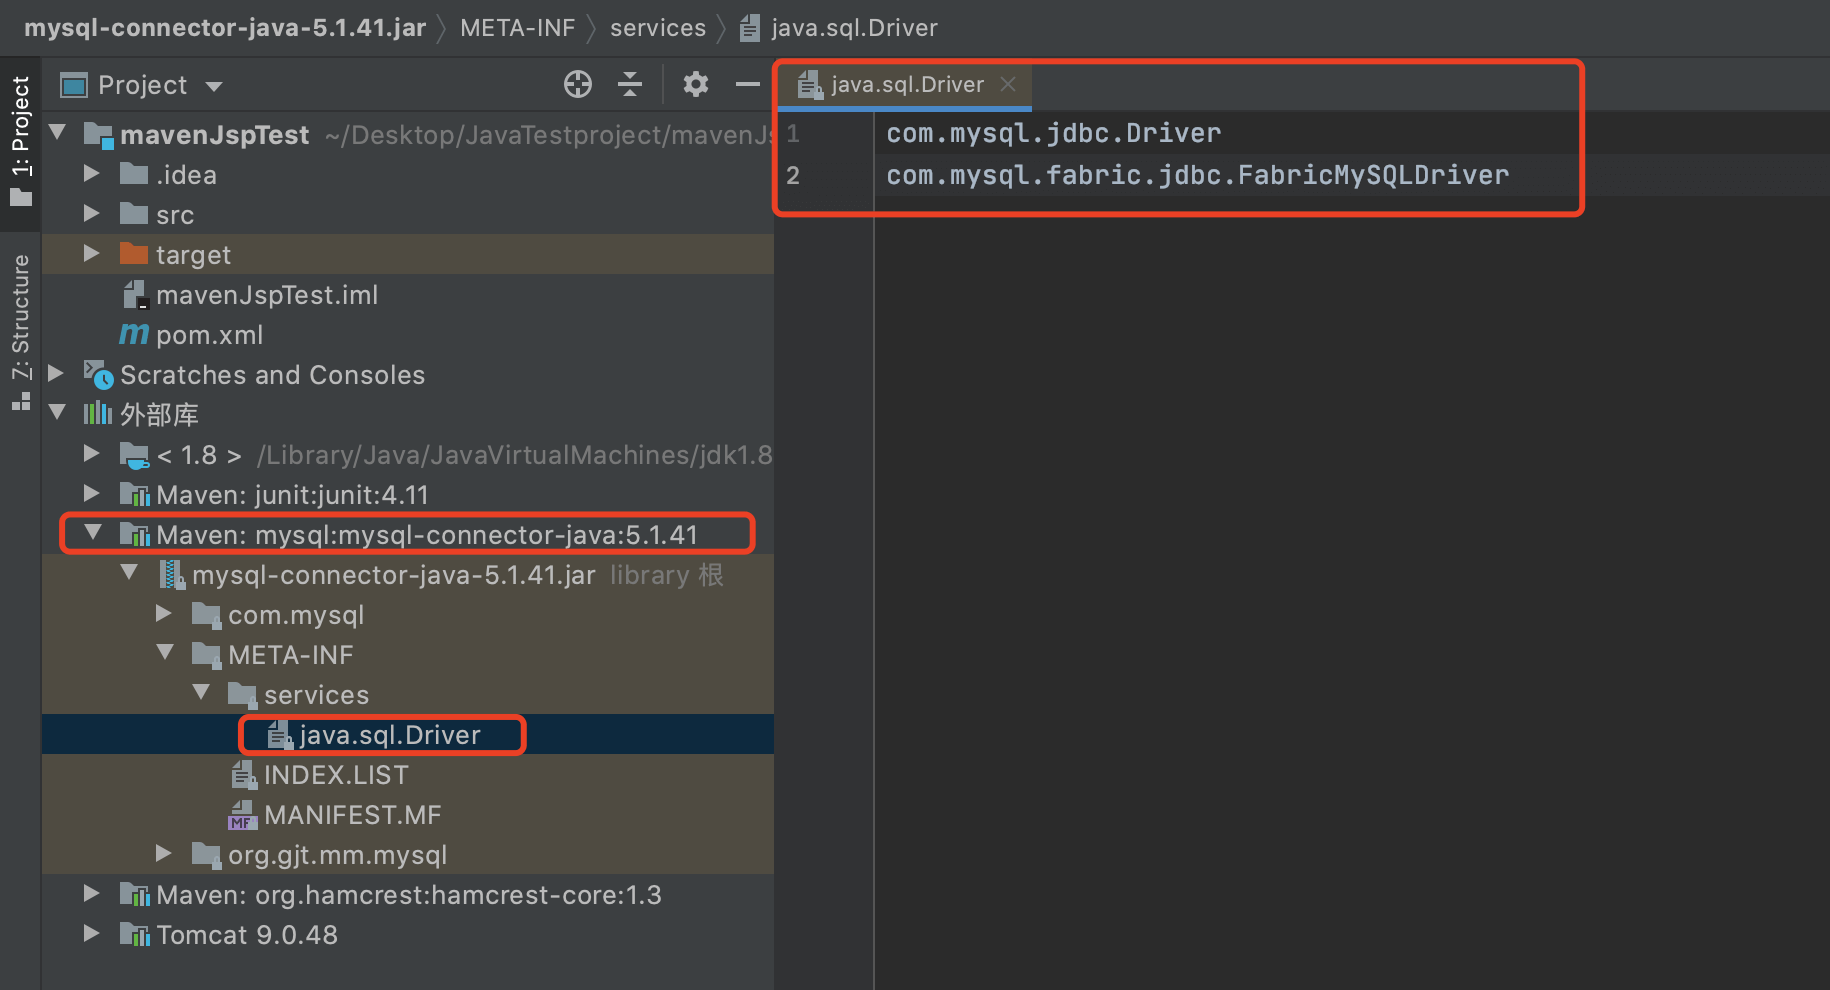
Task: Hide the Project tool window
Action: [748, 85]
